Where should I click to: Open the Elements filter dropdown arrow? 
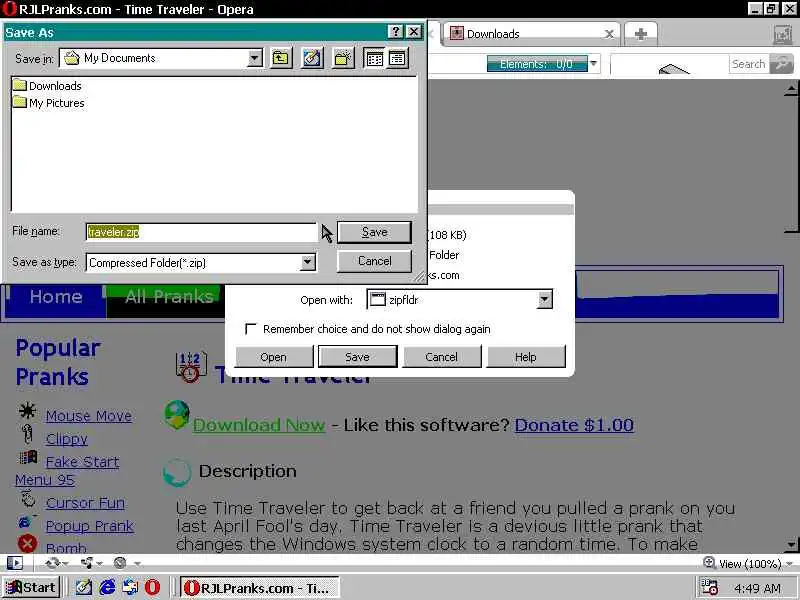click(593, 64)
